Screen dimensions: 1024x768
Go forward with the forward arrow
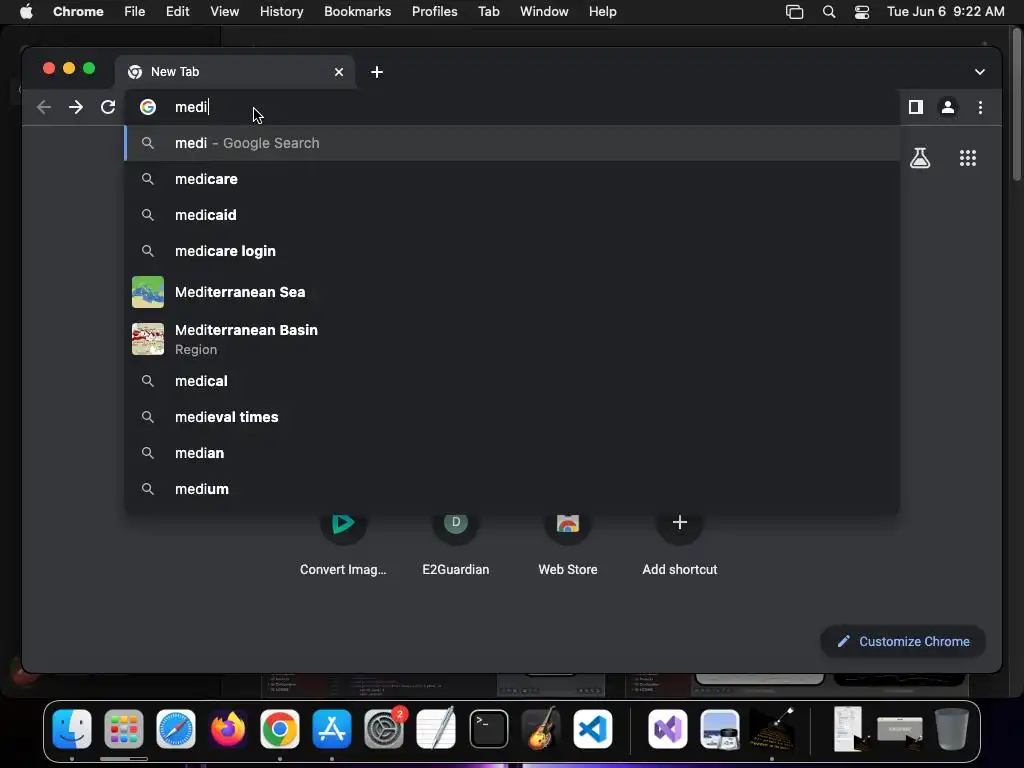(76, 107)
